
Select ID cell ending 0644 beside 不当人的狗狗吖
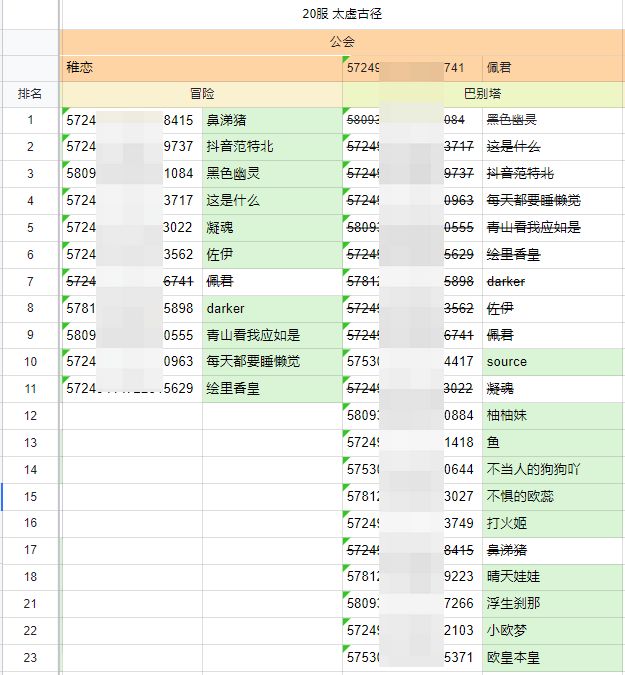pos(412,470)
